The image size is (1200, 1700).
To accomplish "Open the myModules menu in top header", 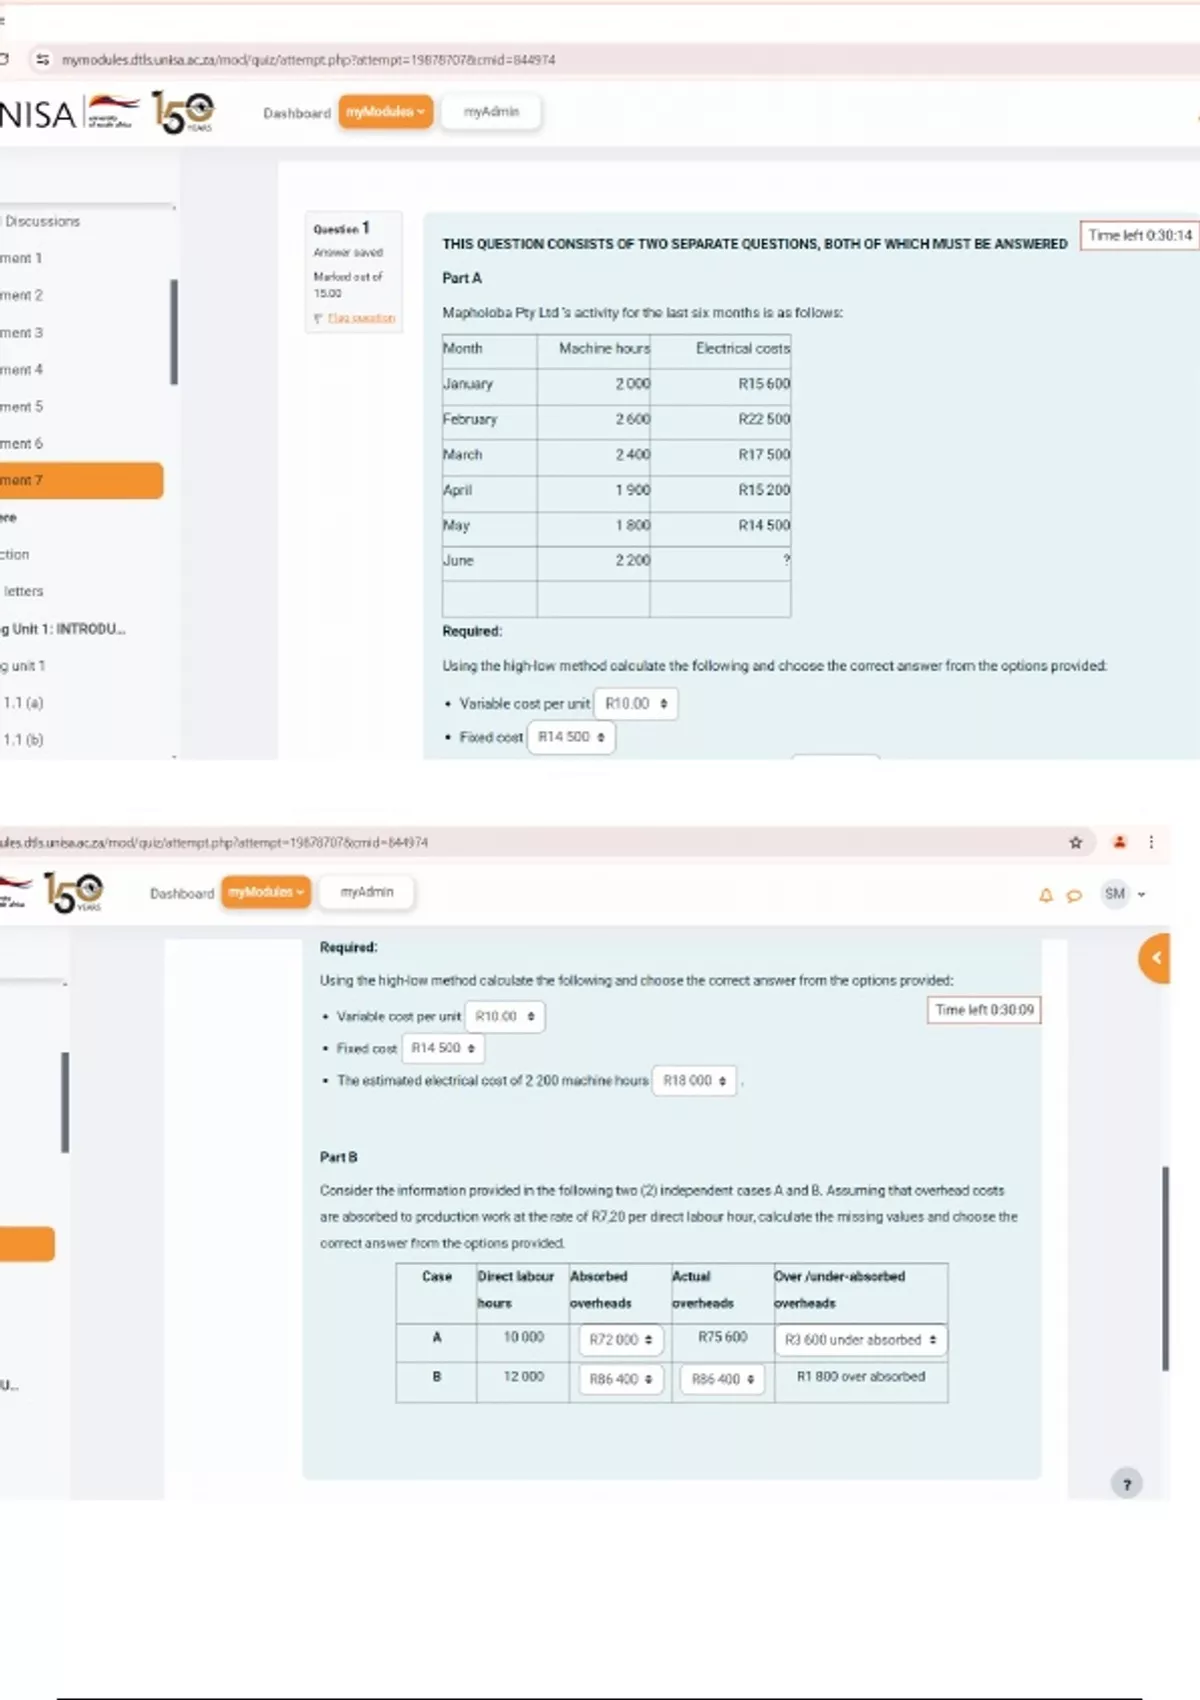I will pyautogui.click(x=385, y=112).
